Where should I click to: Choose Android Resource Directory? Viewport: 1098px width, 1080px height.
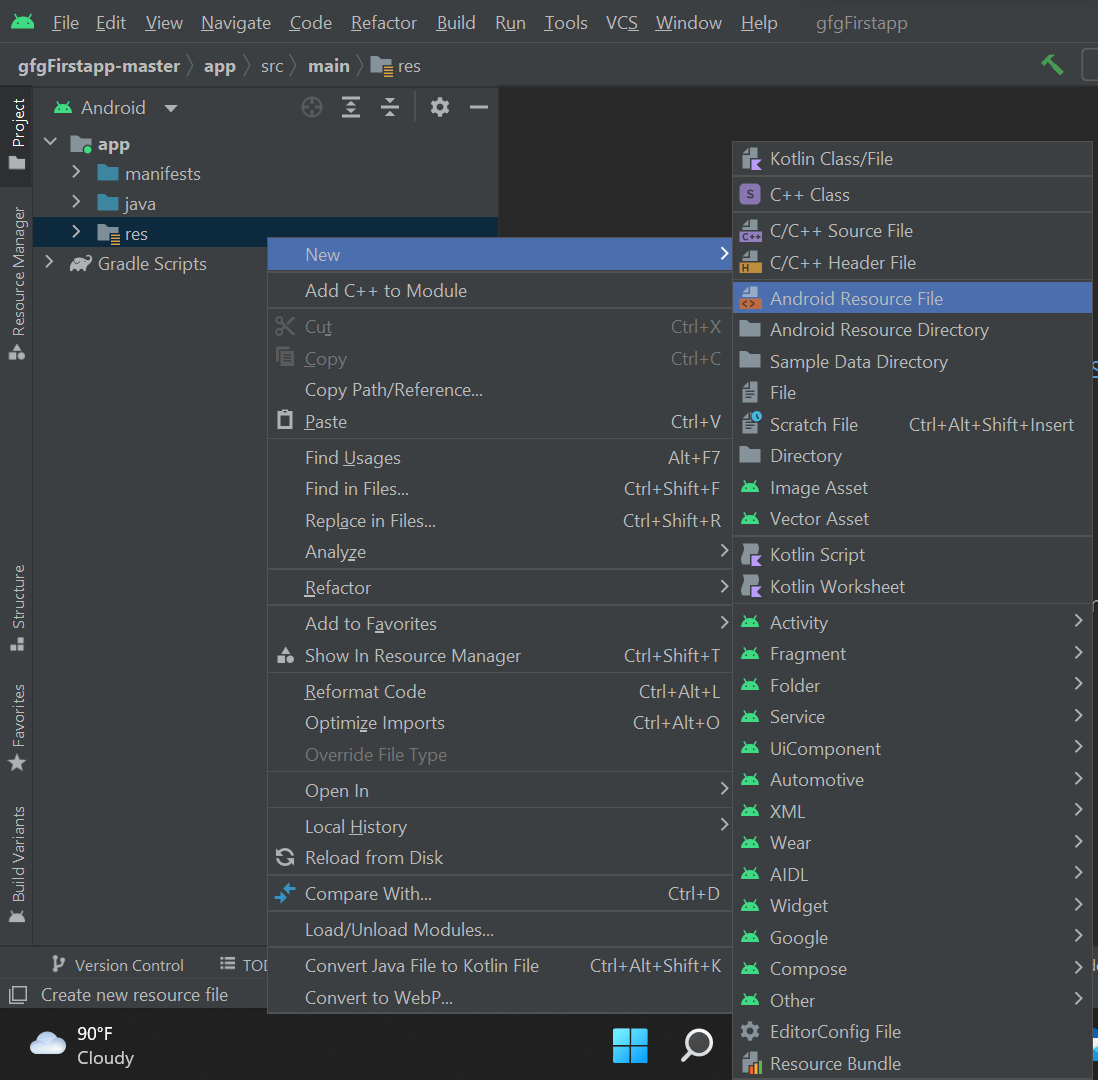coord(912,330)
